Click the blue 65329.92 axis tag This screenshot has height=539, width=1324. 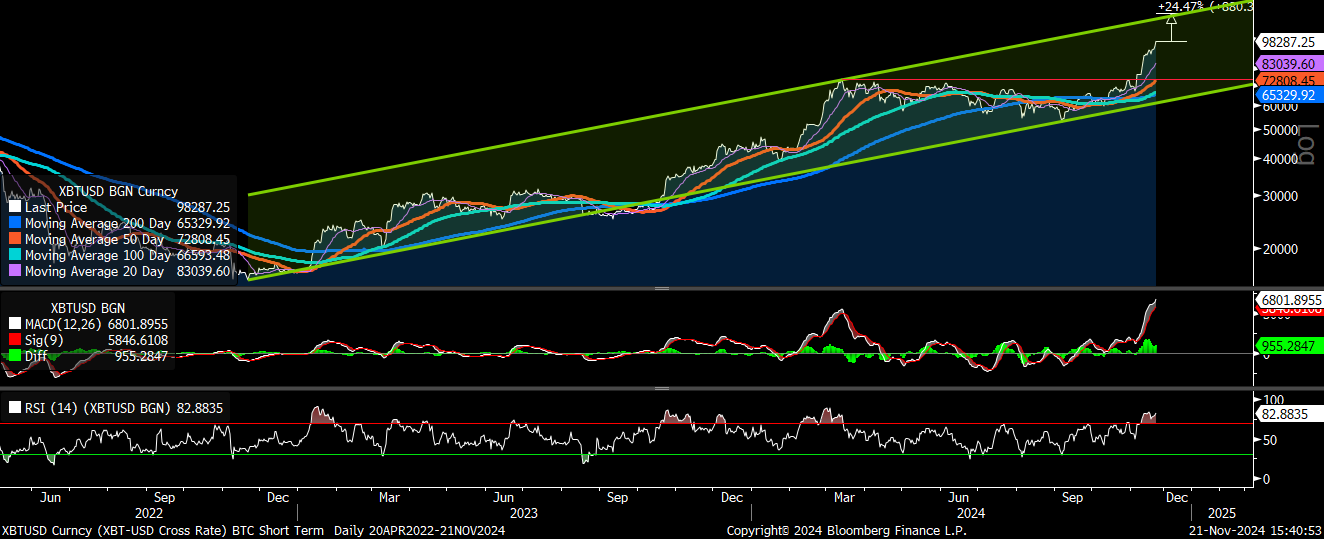tap(1287, 95)
